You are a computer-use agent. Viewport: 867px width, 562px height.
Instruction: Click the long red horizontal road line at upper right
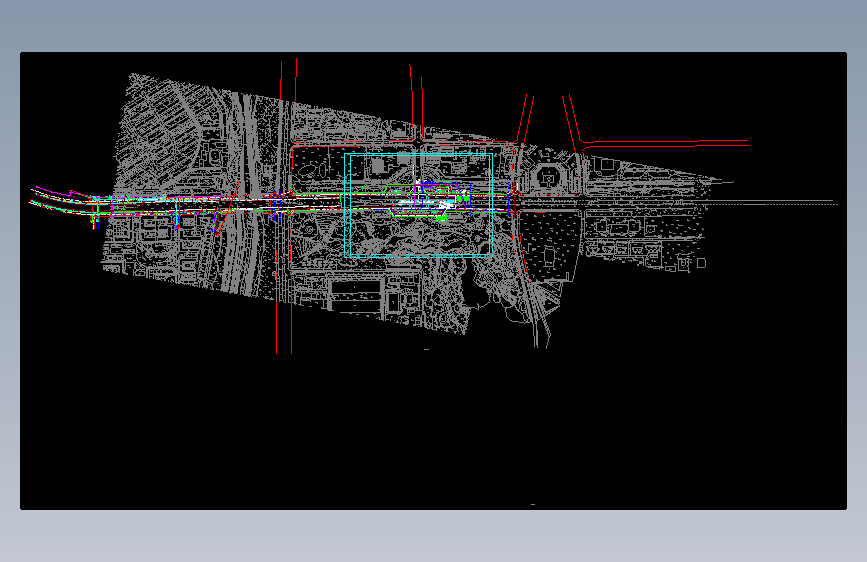tap(666, 143)
